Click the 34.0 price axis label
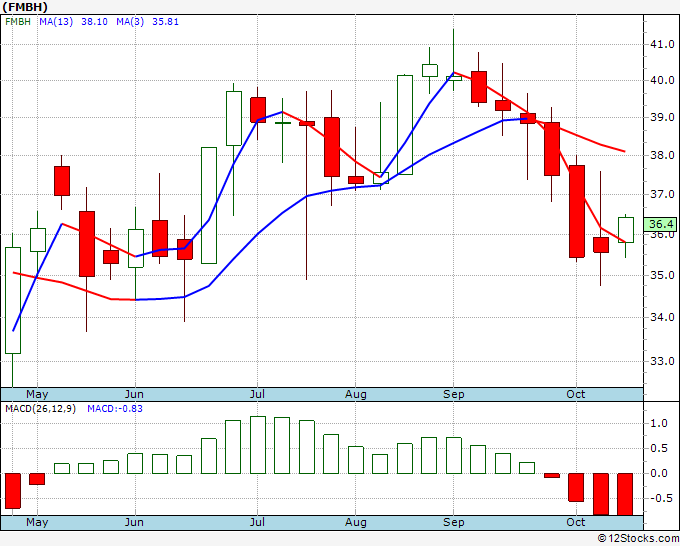Image resolution: width=680 pixels, height=546 pixels. pos(662,317)
